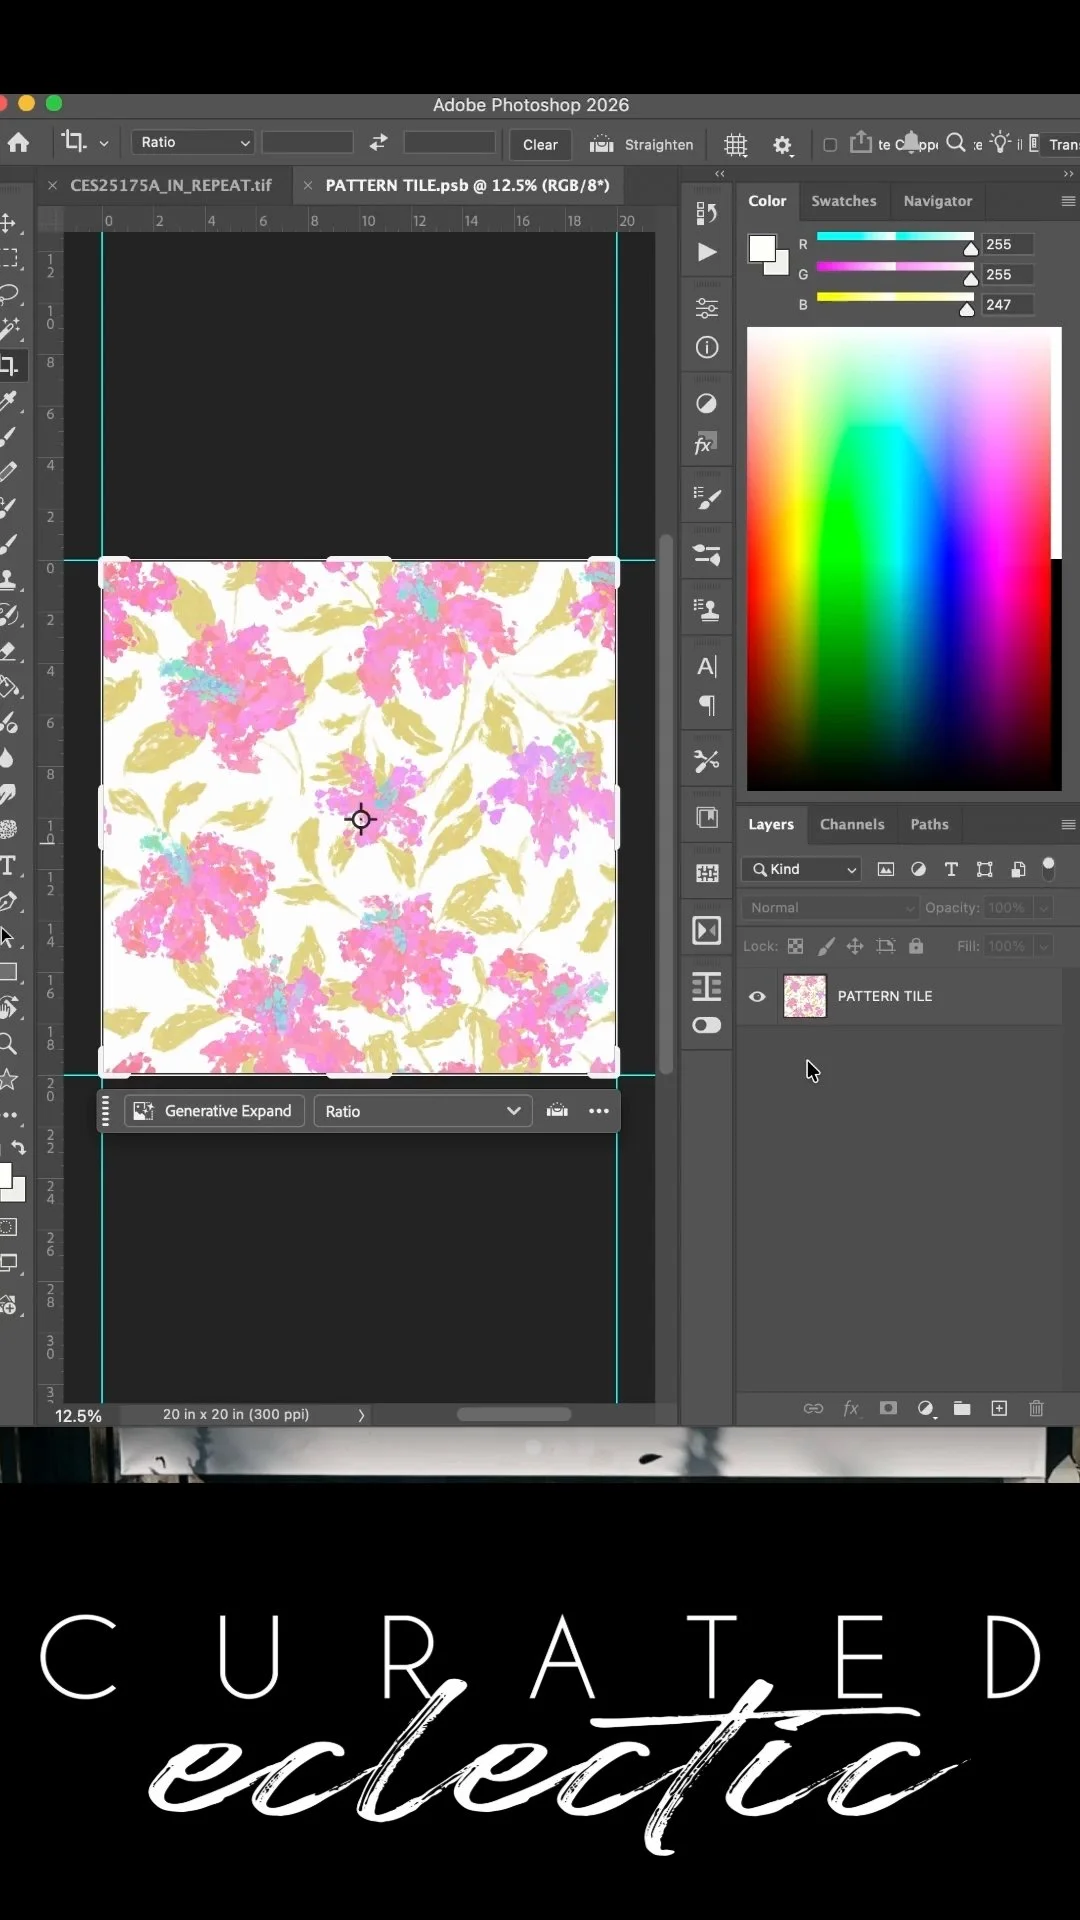Image resolution: width=1080 pixels, height=1920 pixels.
Task: Open the Actions panel play icon
Action: (x=707, y=252)
